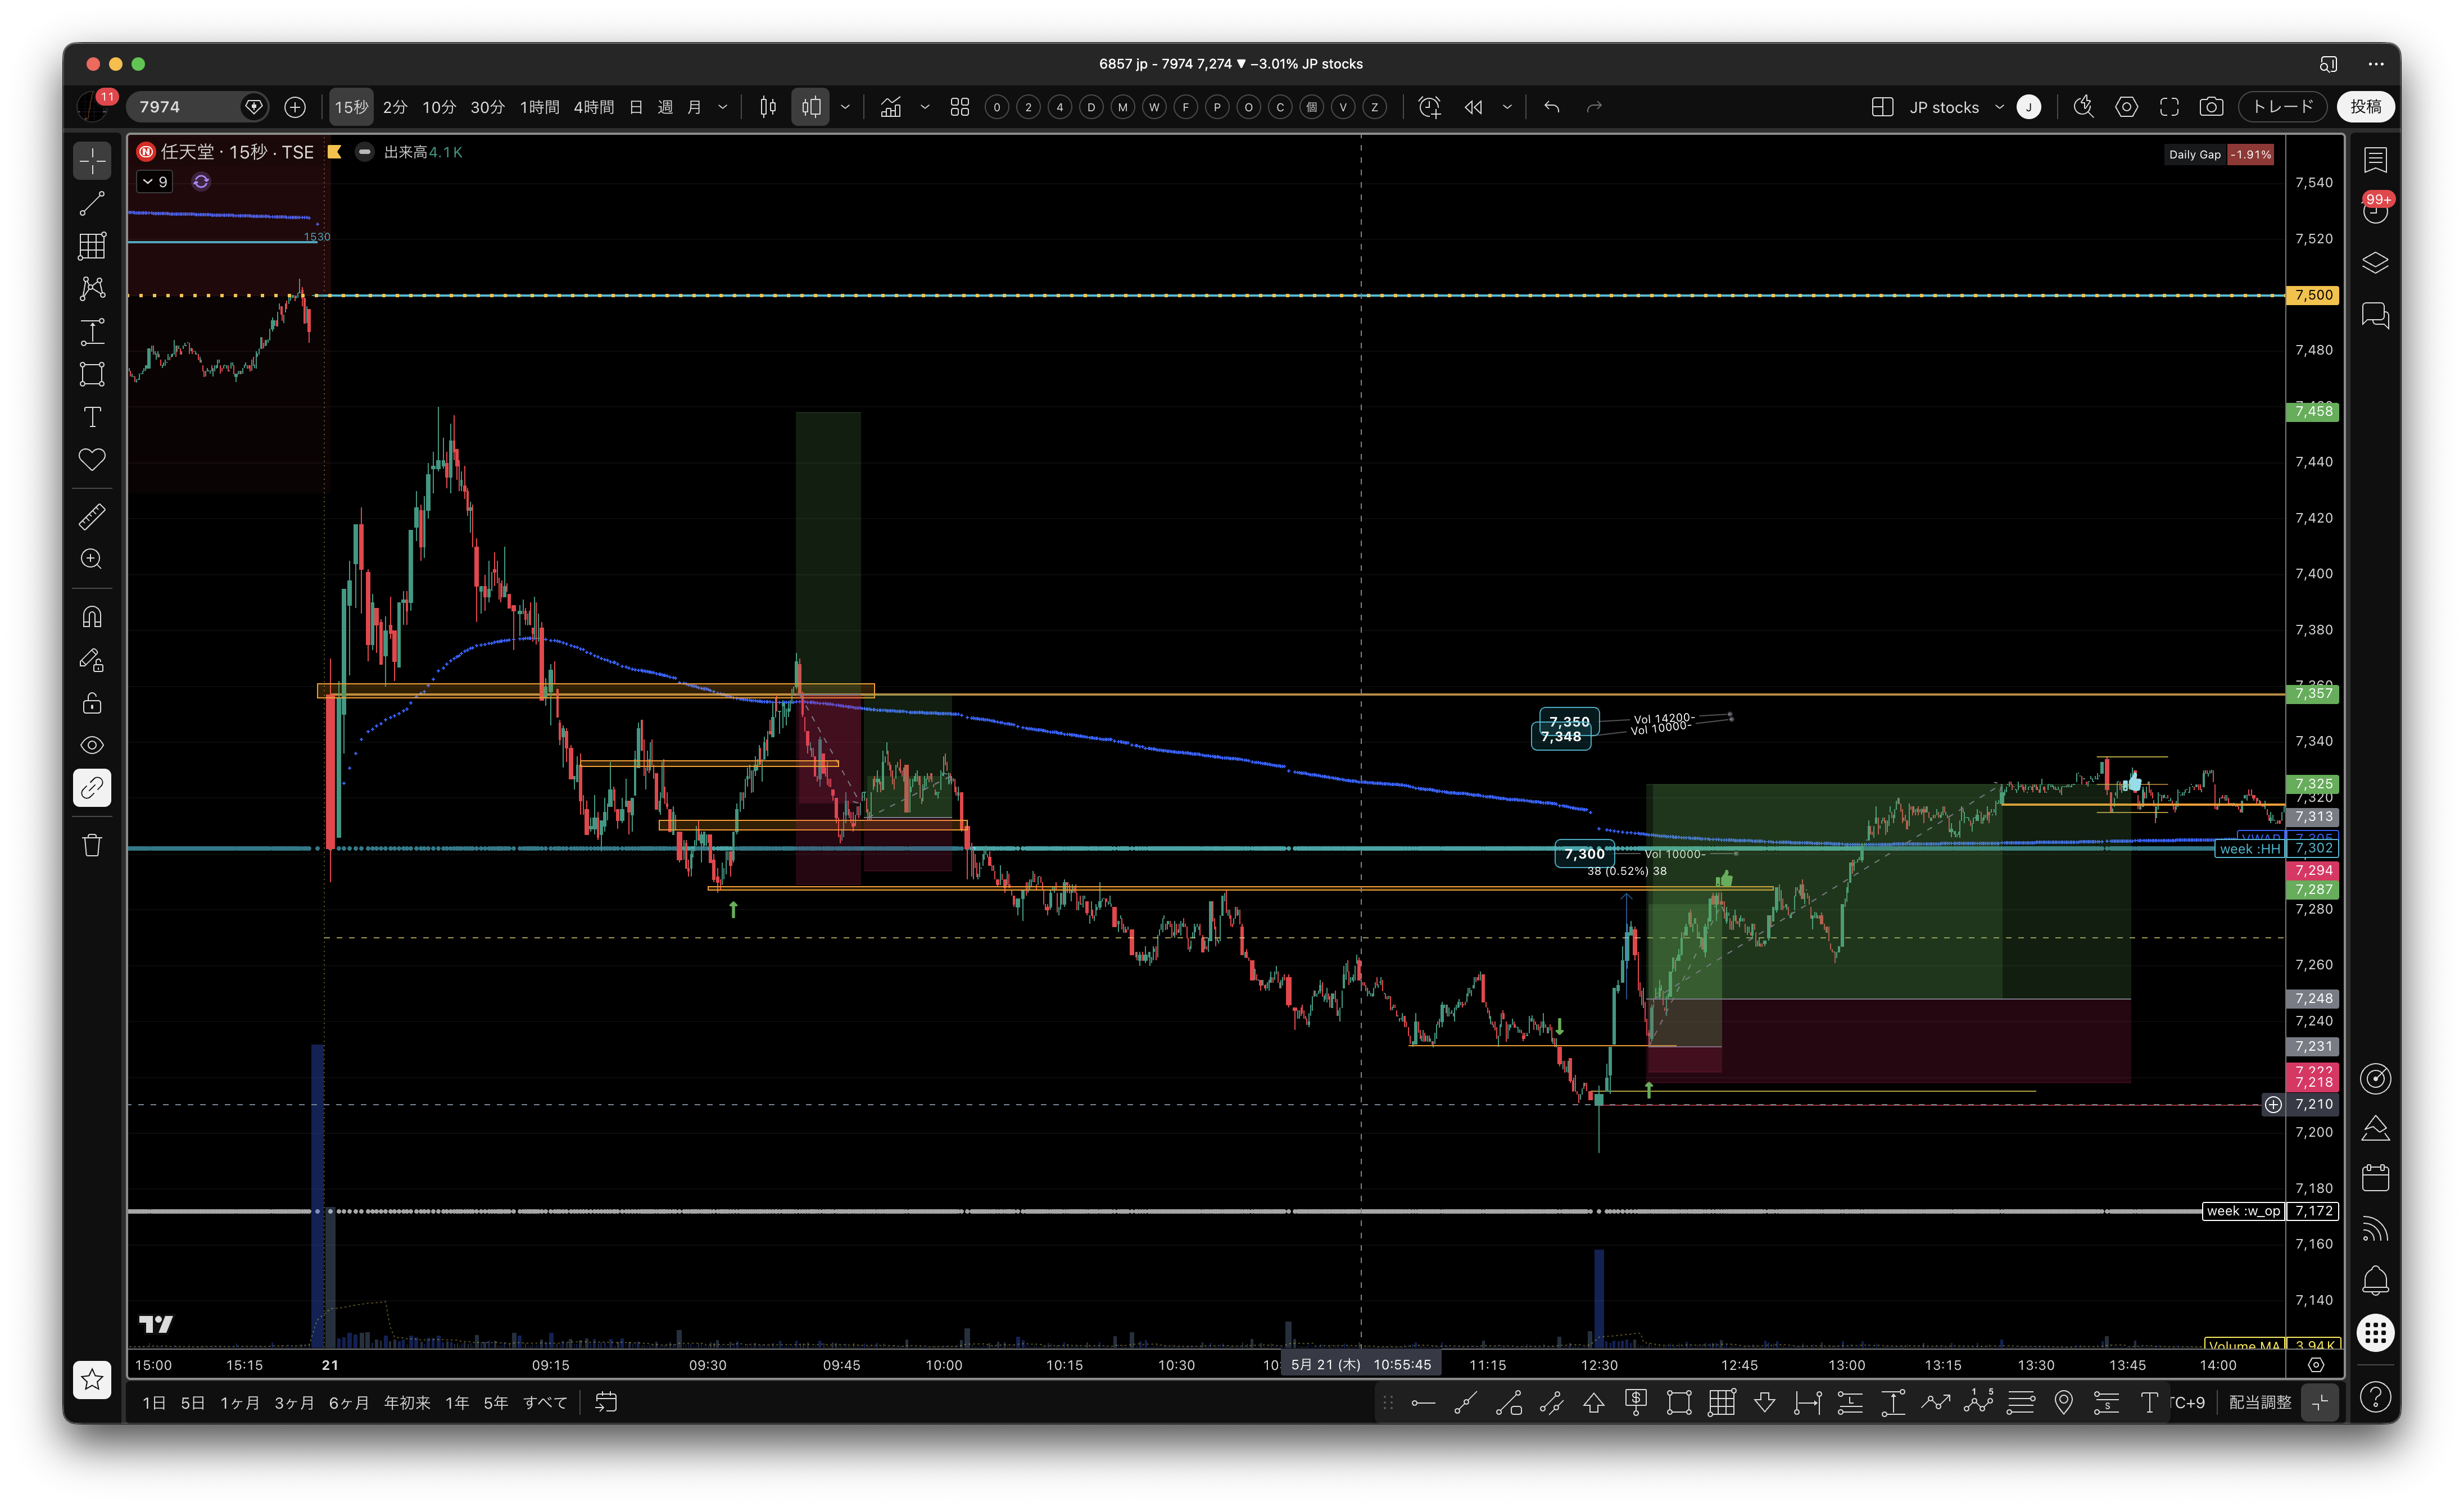
Task: Open the calendar panel icon
Action: pyautogui.click(x=2376, y=1178)
